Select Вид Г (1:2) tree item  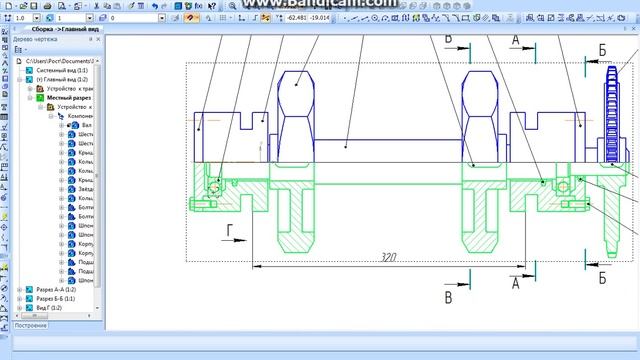49,308
